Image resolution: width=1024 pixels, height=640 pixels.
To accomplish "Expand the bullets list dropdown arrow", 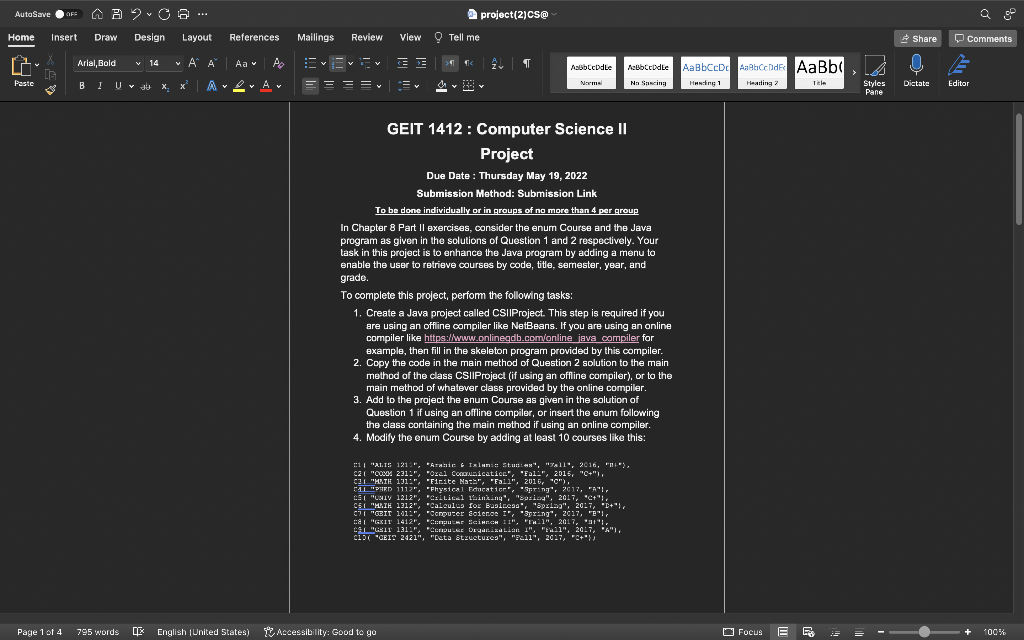I will (x=323, y=63).
